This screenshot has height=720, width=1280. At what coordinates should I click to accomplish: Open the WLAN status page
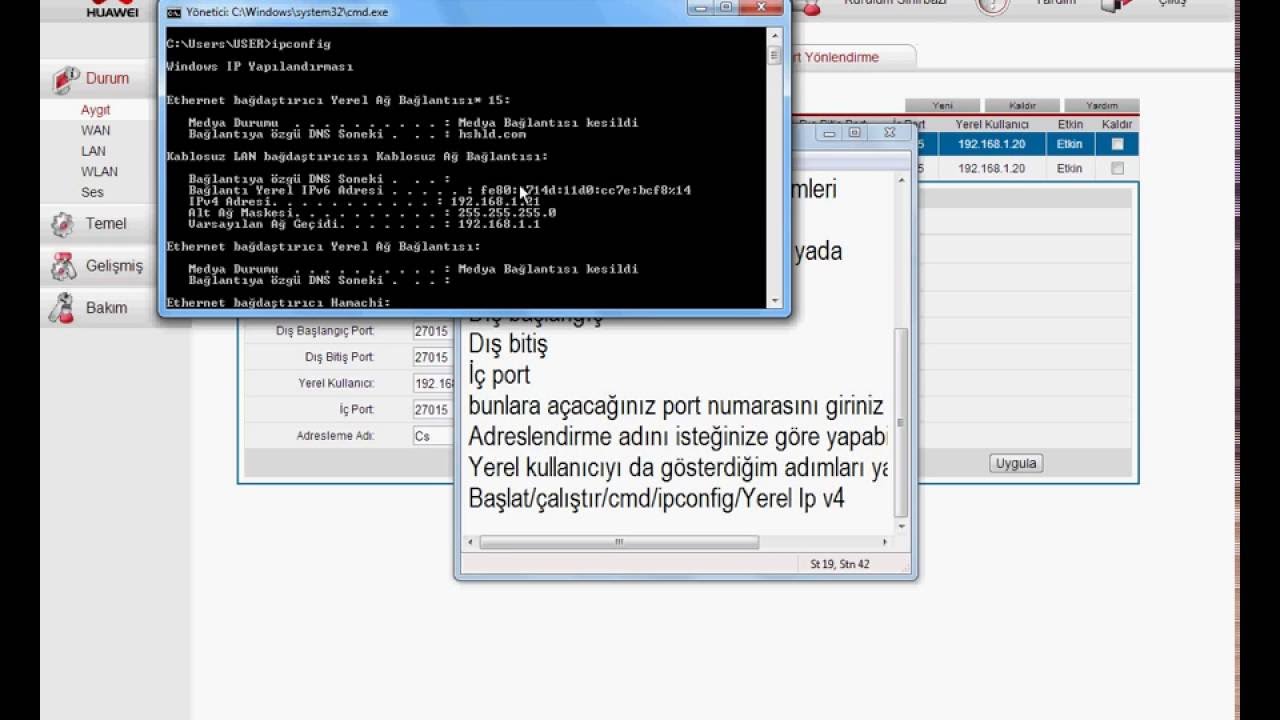99,171
